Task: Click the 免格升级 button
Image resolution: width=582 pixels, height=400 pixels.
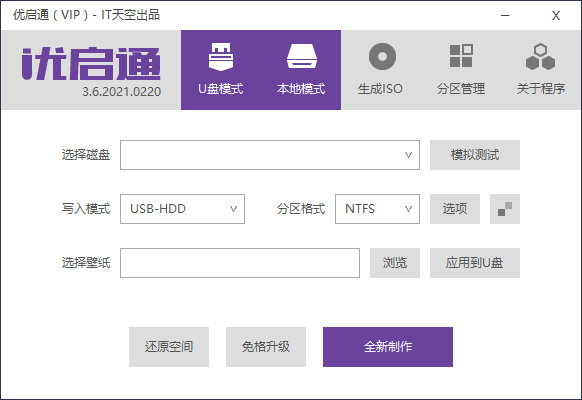Action: coord(266,347)
